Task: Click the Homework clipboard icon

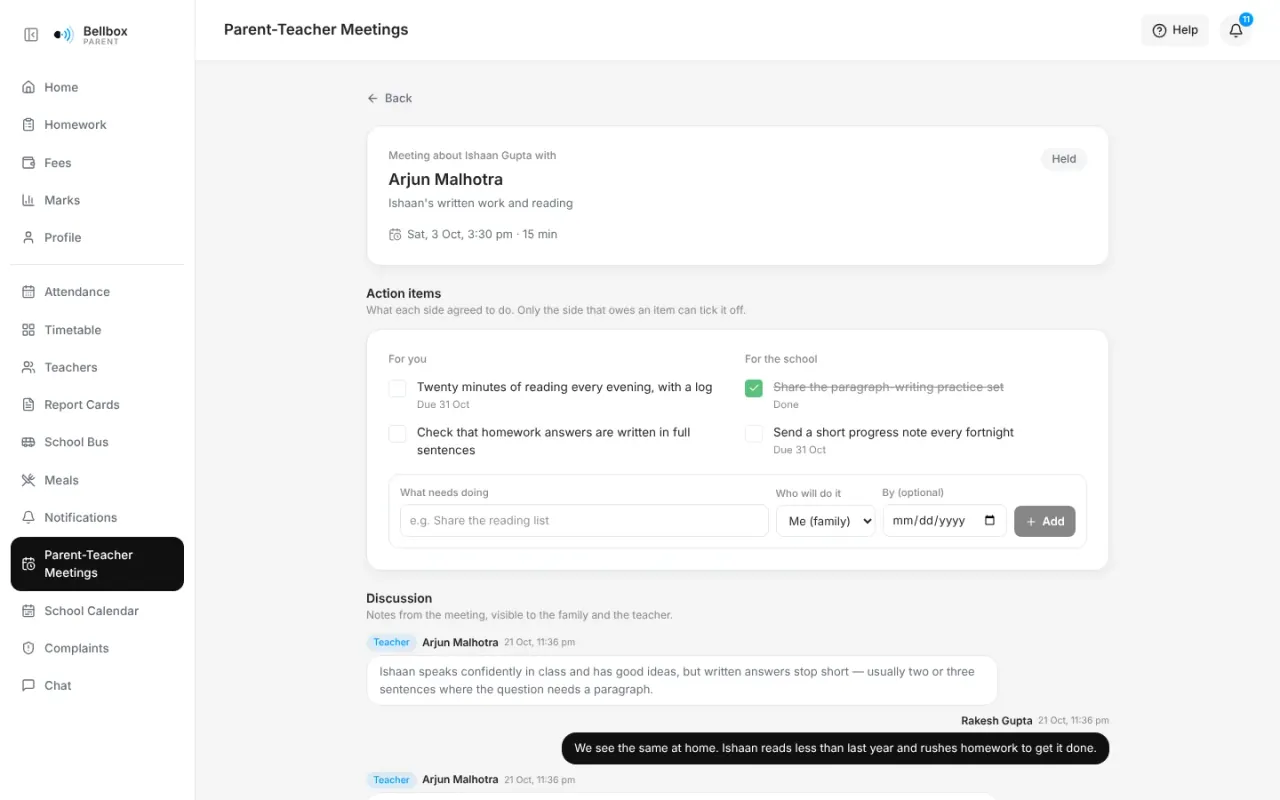Action: [x=28, y=125]
